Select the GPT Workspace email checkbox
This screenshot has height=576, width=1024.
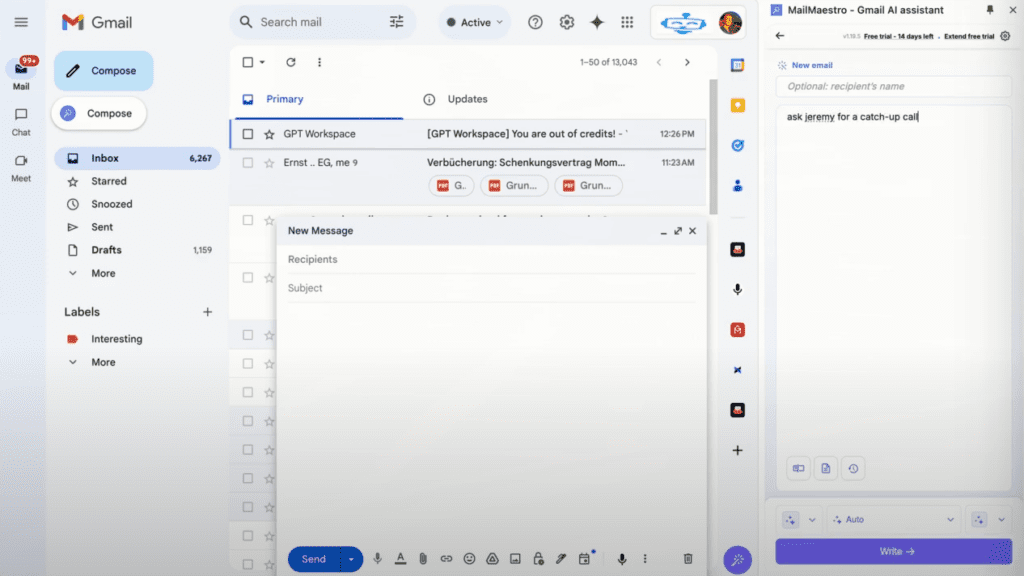coord(248,134)
